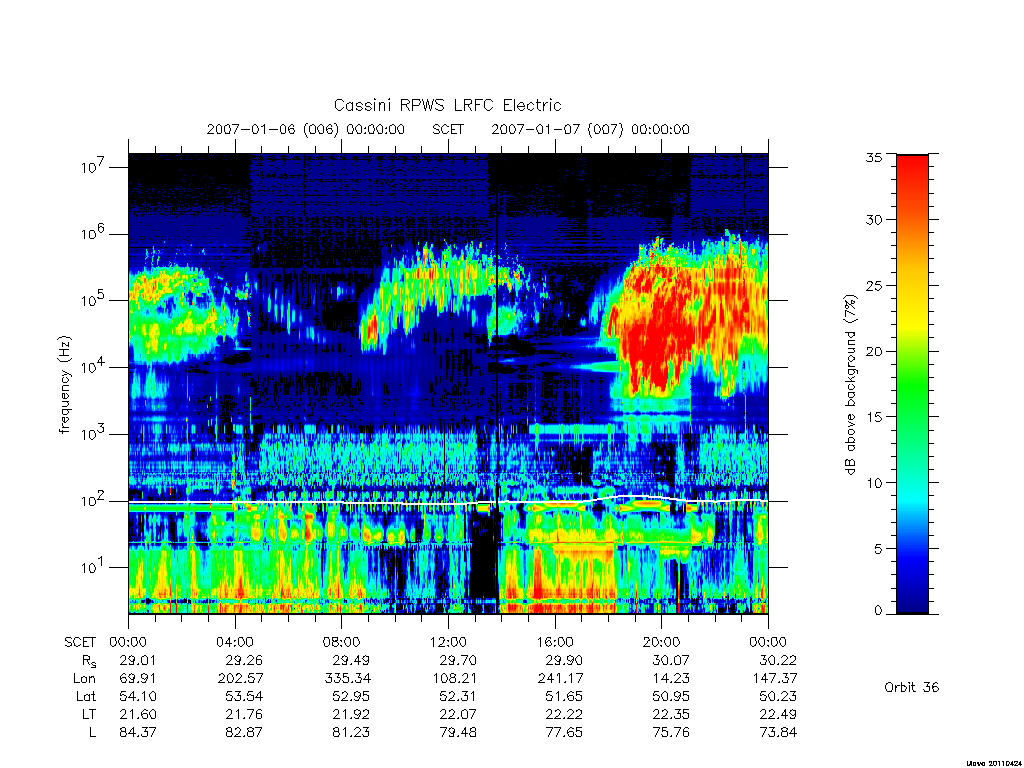Click the 35 tick on the color bar
1024x768 pixels.
pyautogui.click(x=873, y=157)
